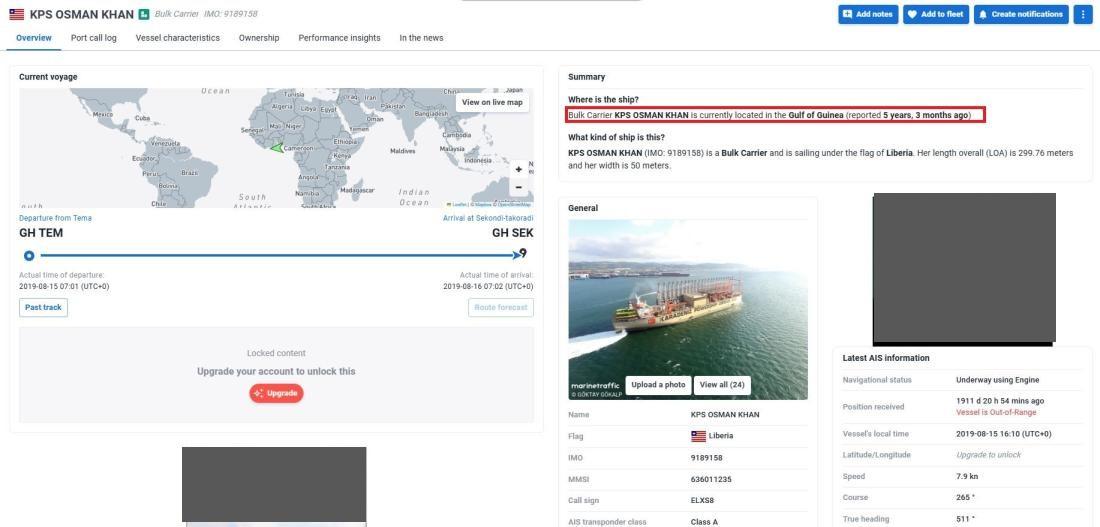The image size is (1100, 527).
Task: Click the Leaflet attribution link on map
Action: pyautogui.click(x=458, y=204)
